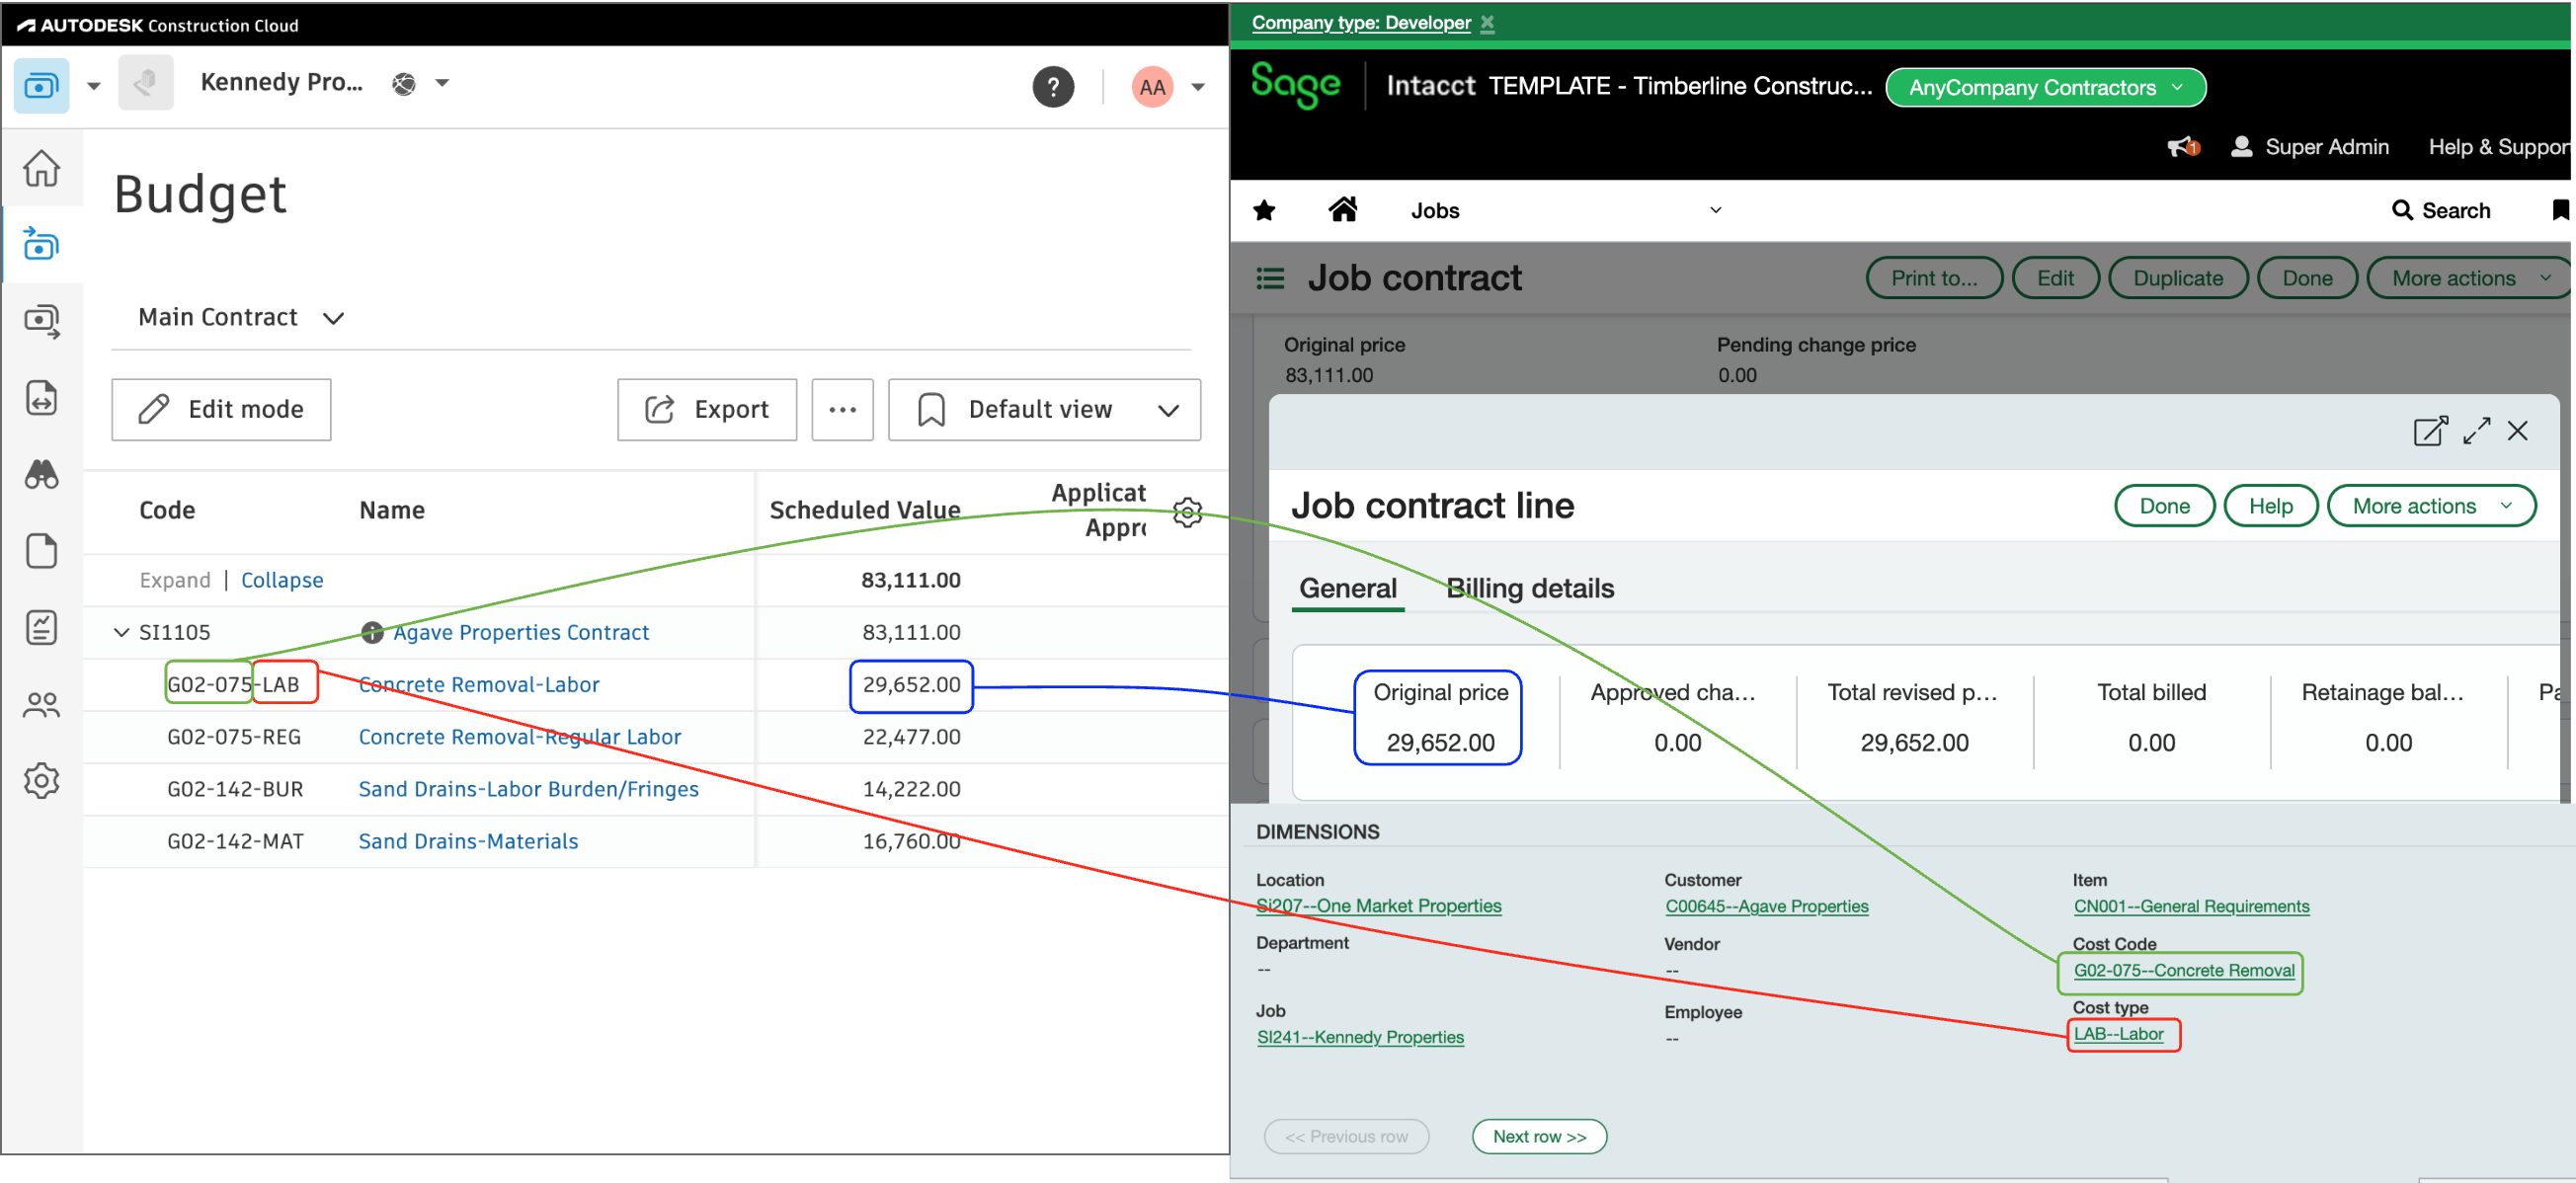Select the Cost Management icon in sidebar

[41, 244]
